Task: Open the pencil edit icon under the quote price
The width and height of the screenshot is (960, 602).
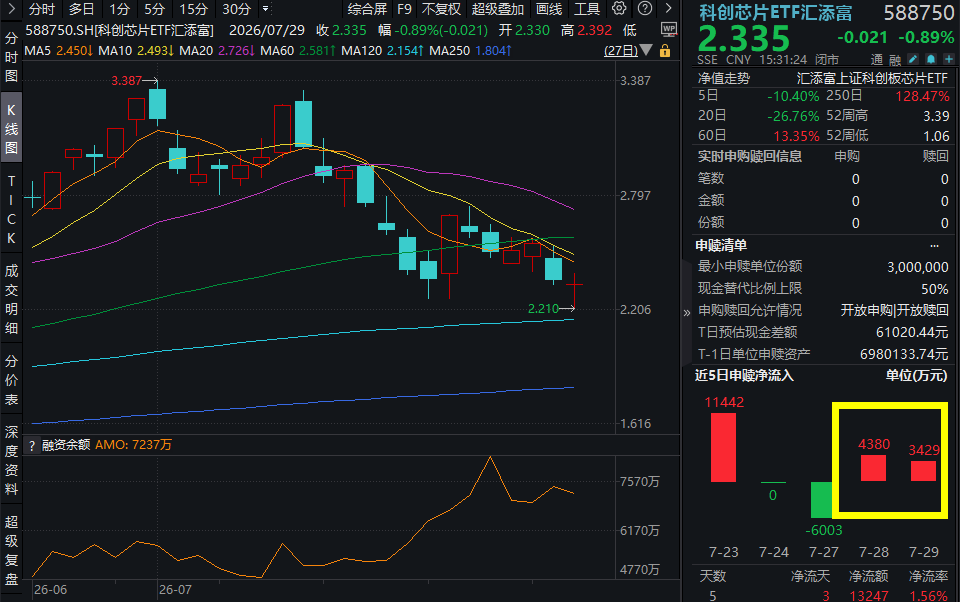Action: (913, 59)
